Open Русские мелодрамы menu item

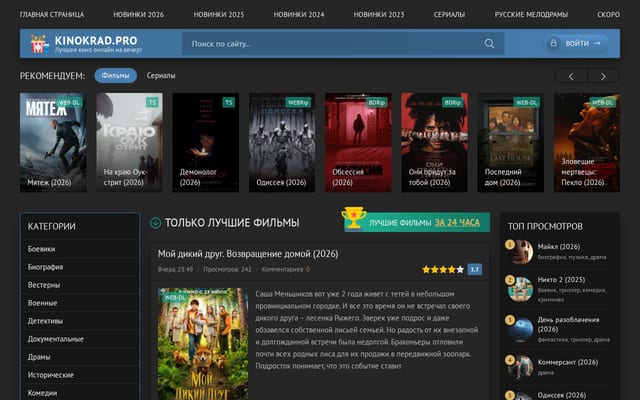click(x=531, y=15)
